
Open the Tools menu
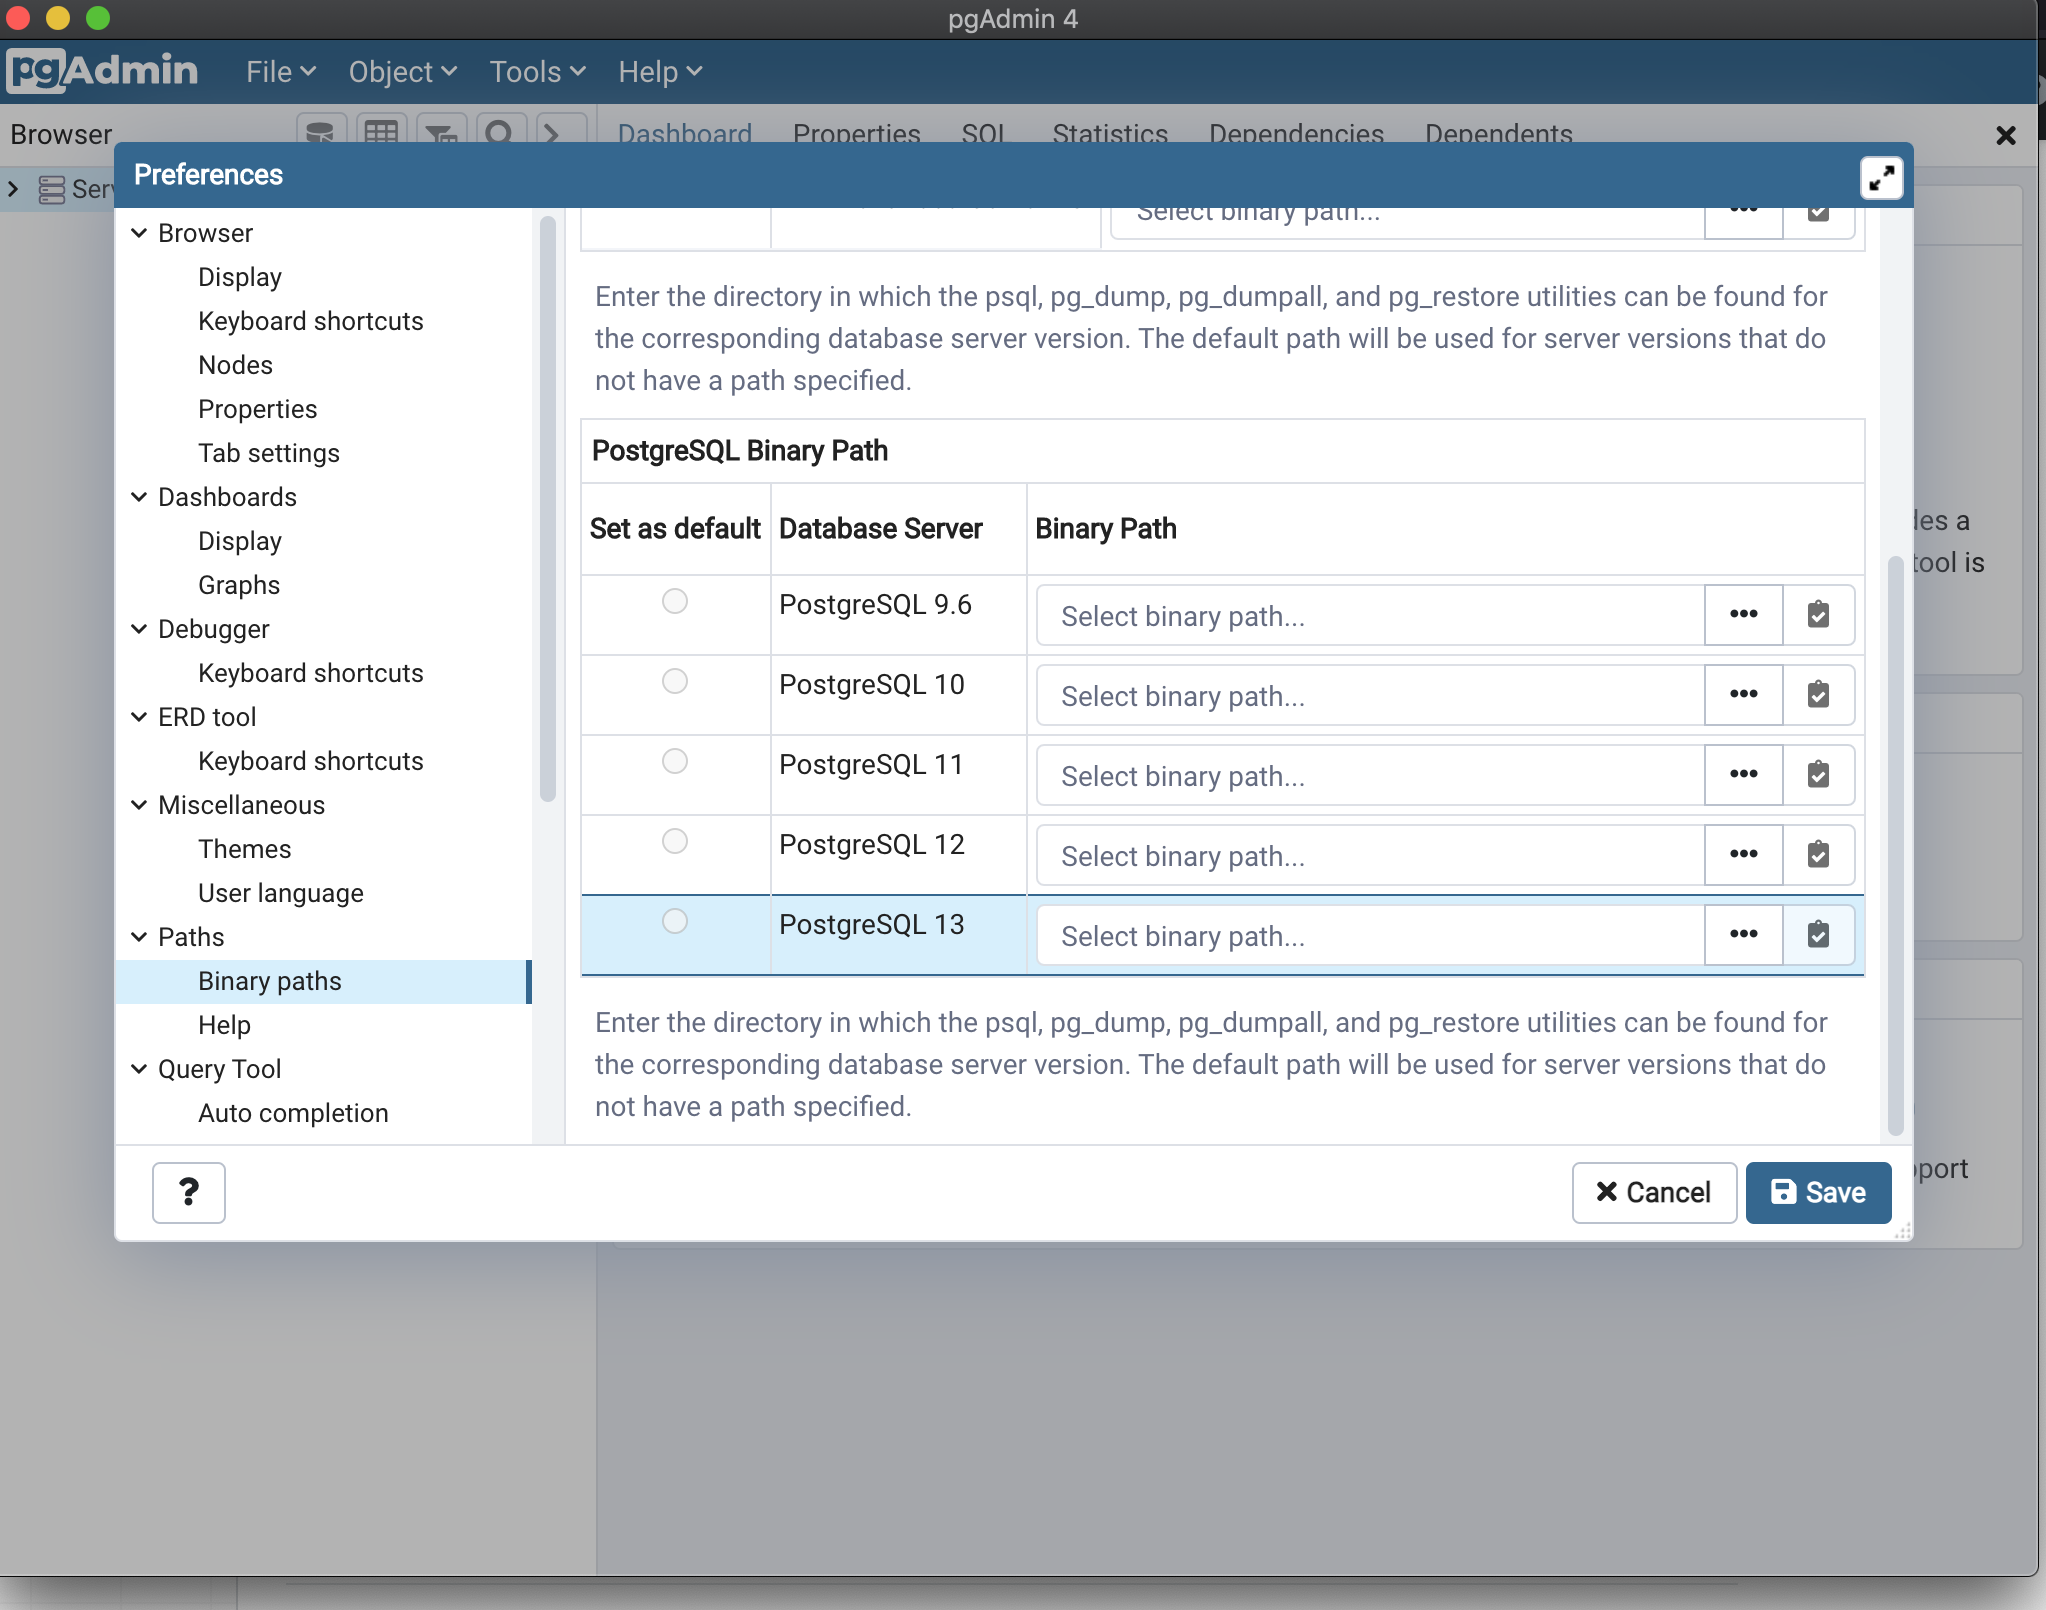click(536, 72)
